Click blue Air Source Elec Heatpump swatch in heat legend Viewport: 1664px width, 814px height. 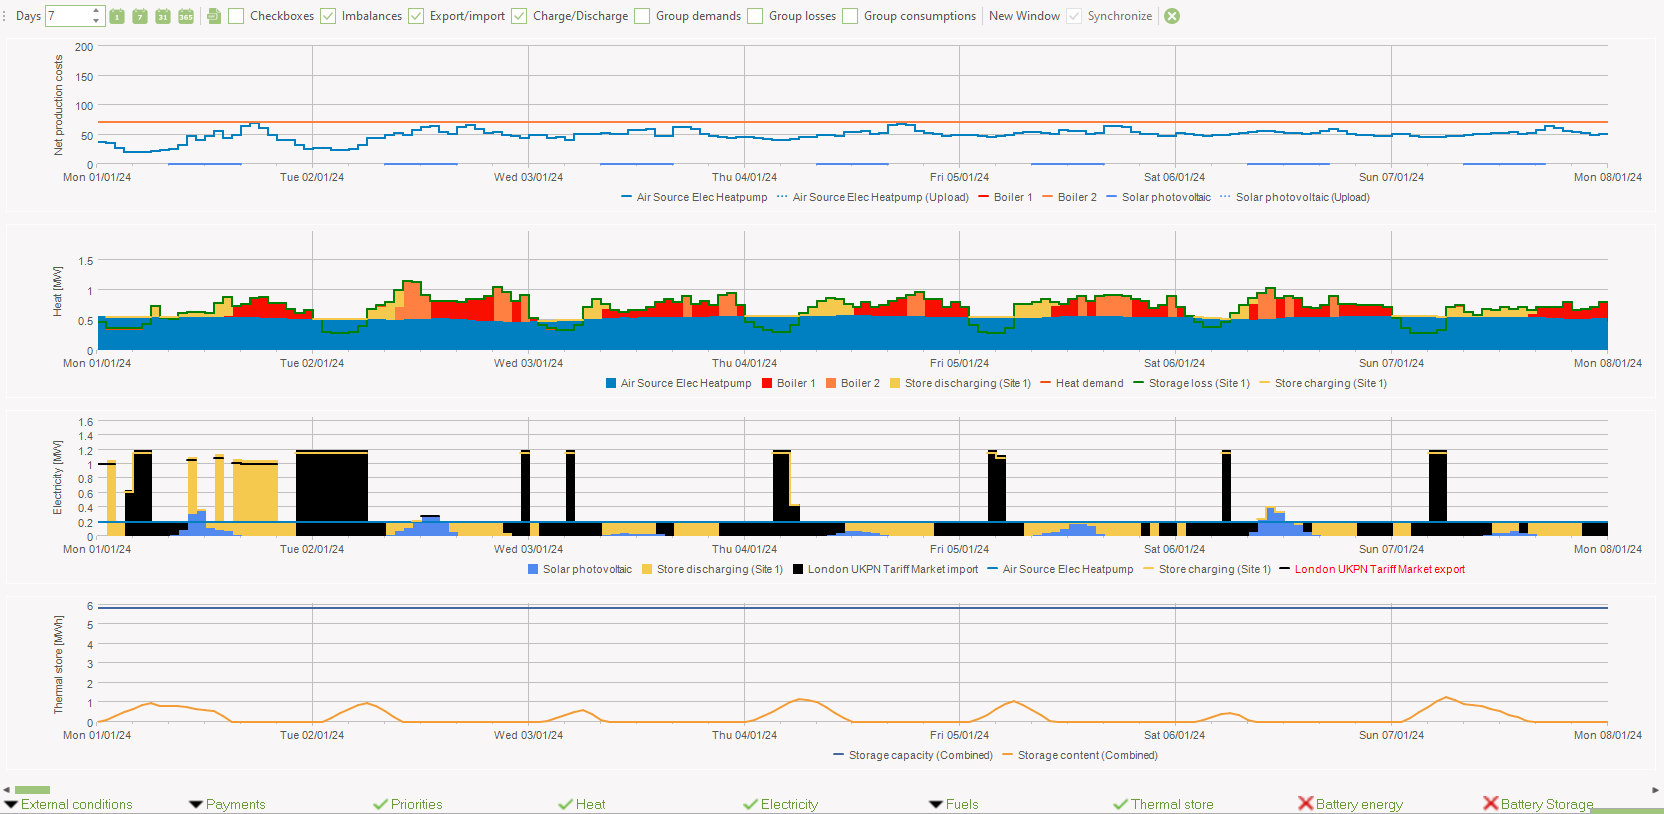611,383
